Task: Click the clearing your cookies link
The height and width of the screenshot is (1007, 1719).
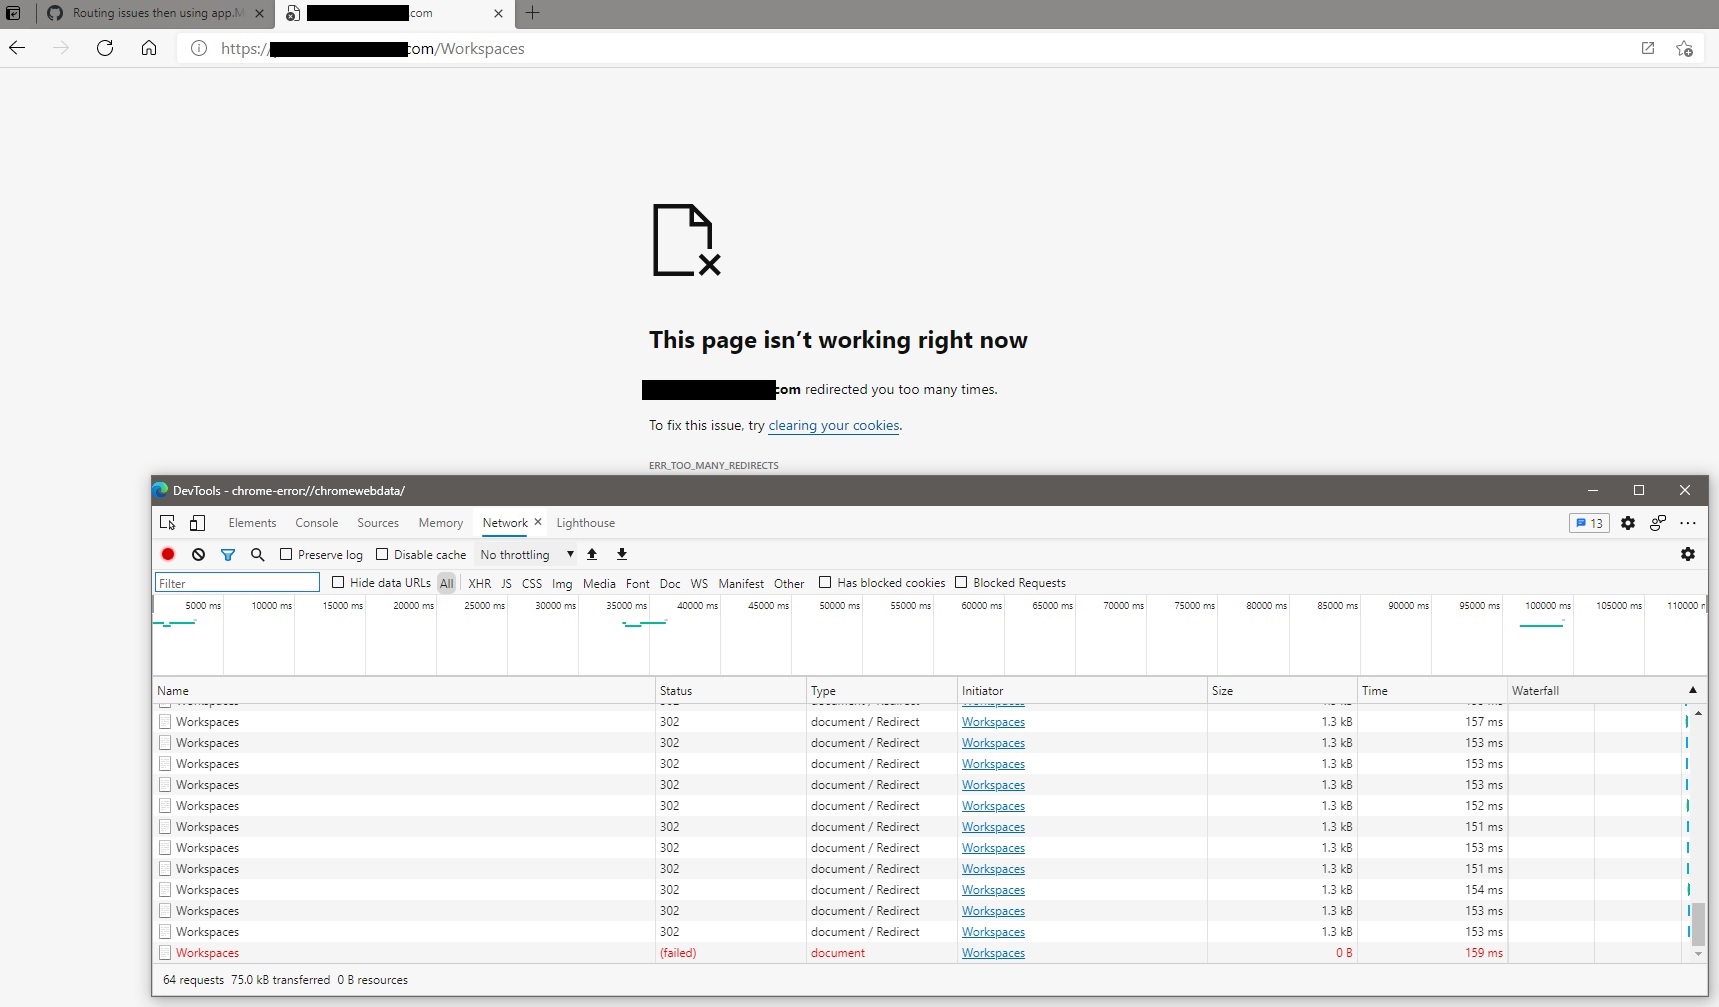Action: point(834,426)
